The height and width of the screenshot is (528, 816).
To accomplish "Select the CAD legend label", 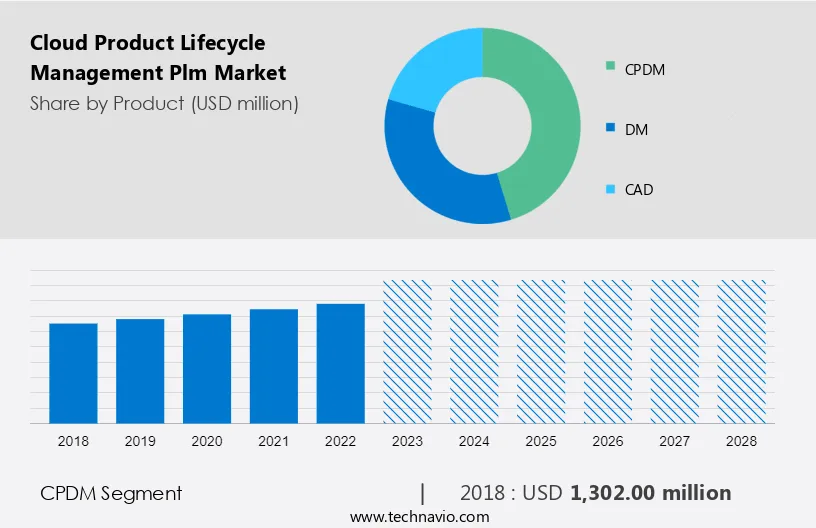I will (x=639, y=189).
